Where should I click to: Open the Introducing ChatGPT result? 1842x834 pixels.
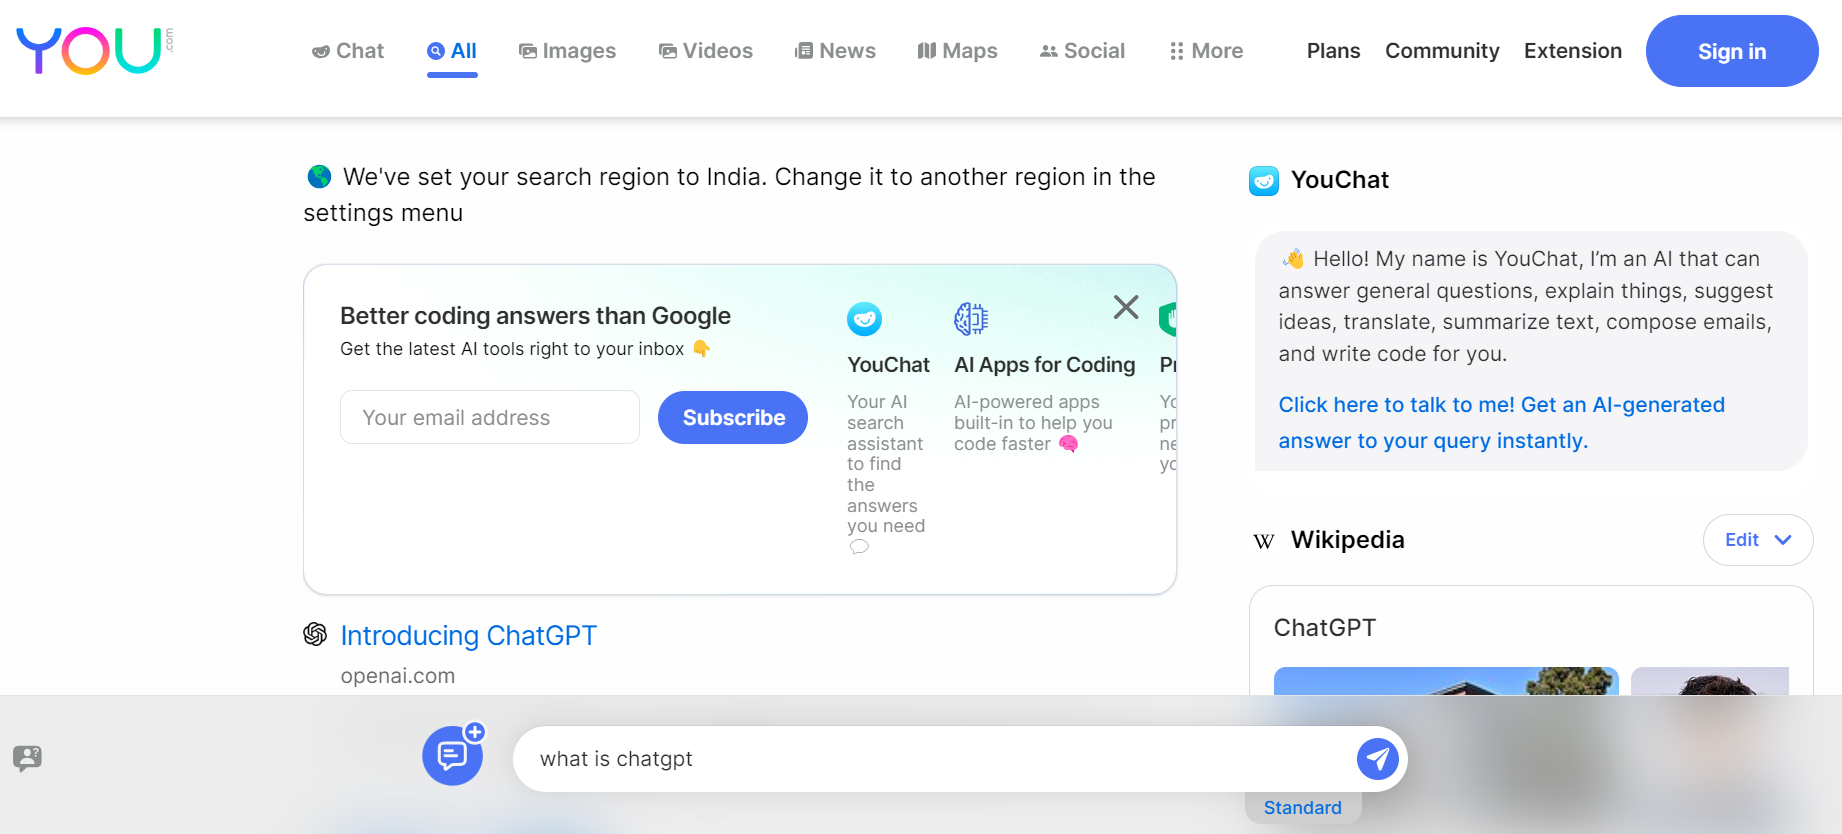click(469, 636)
